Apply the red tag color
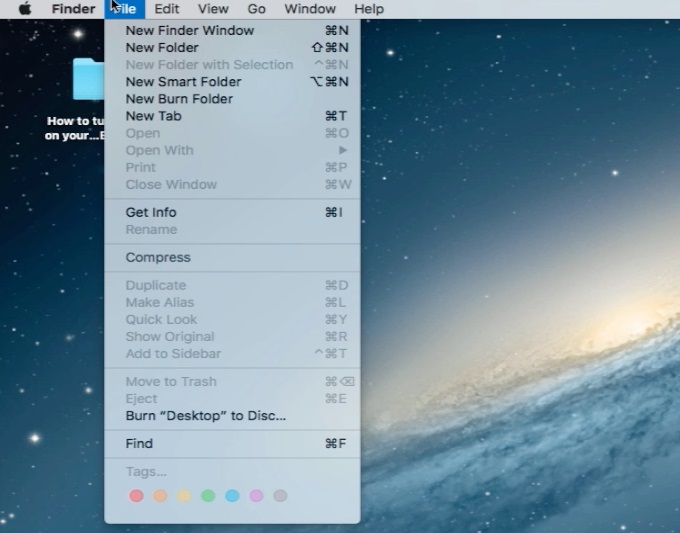680x533 pixels. [x=136, y=496]
